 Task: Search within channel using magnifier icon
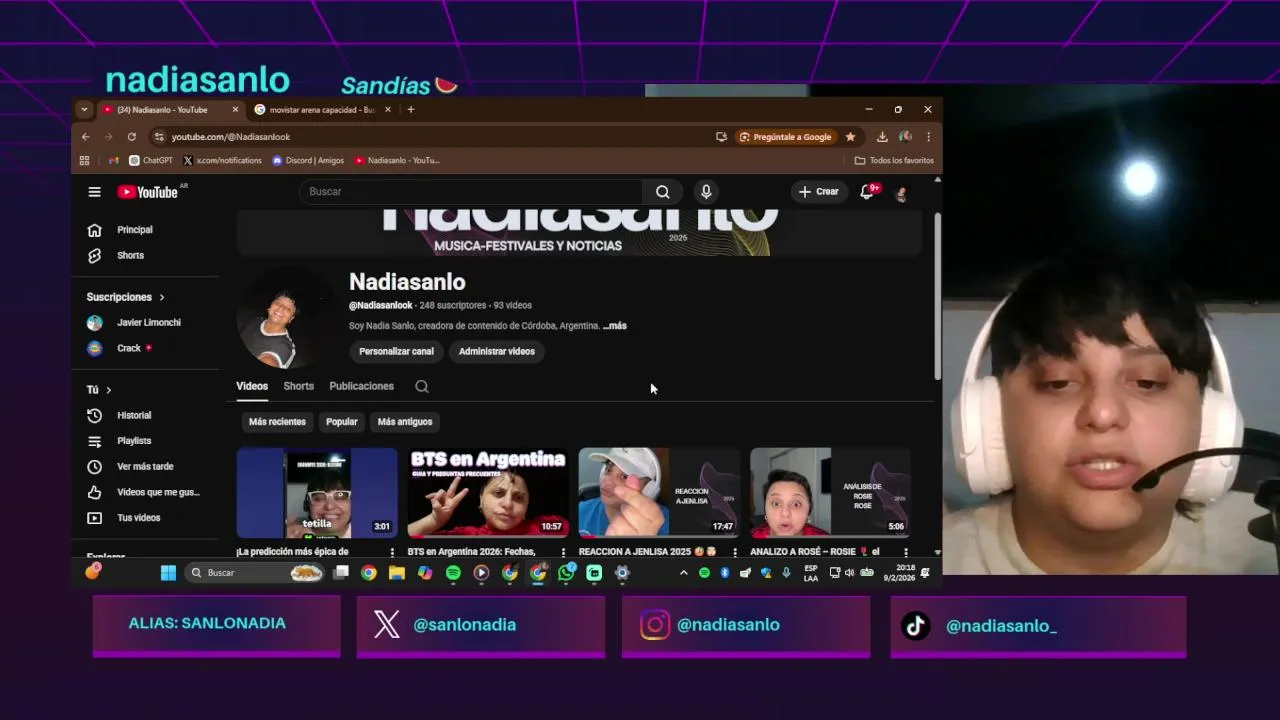tap(422, 386)
